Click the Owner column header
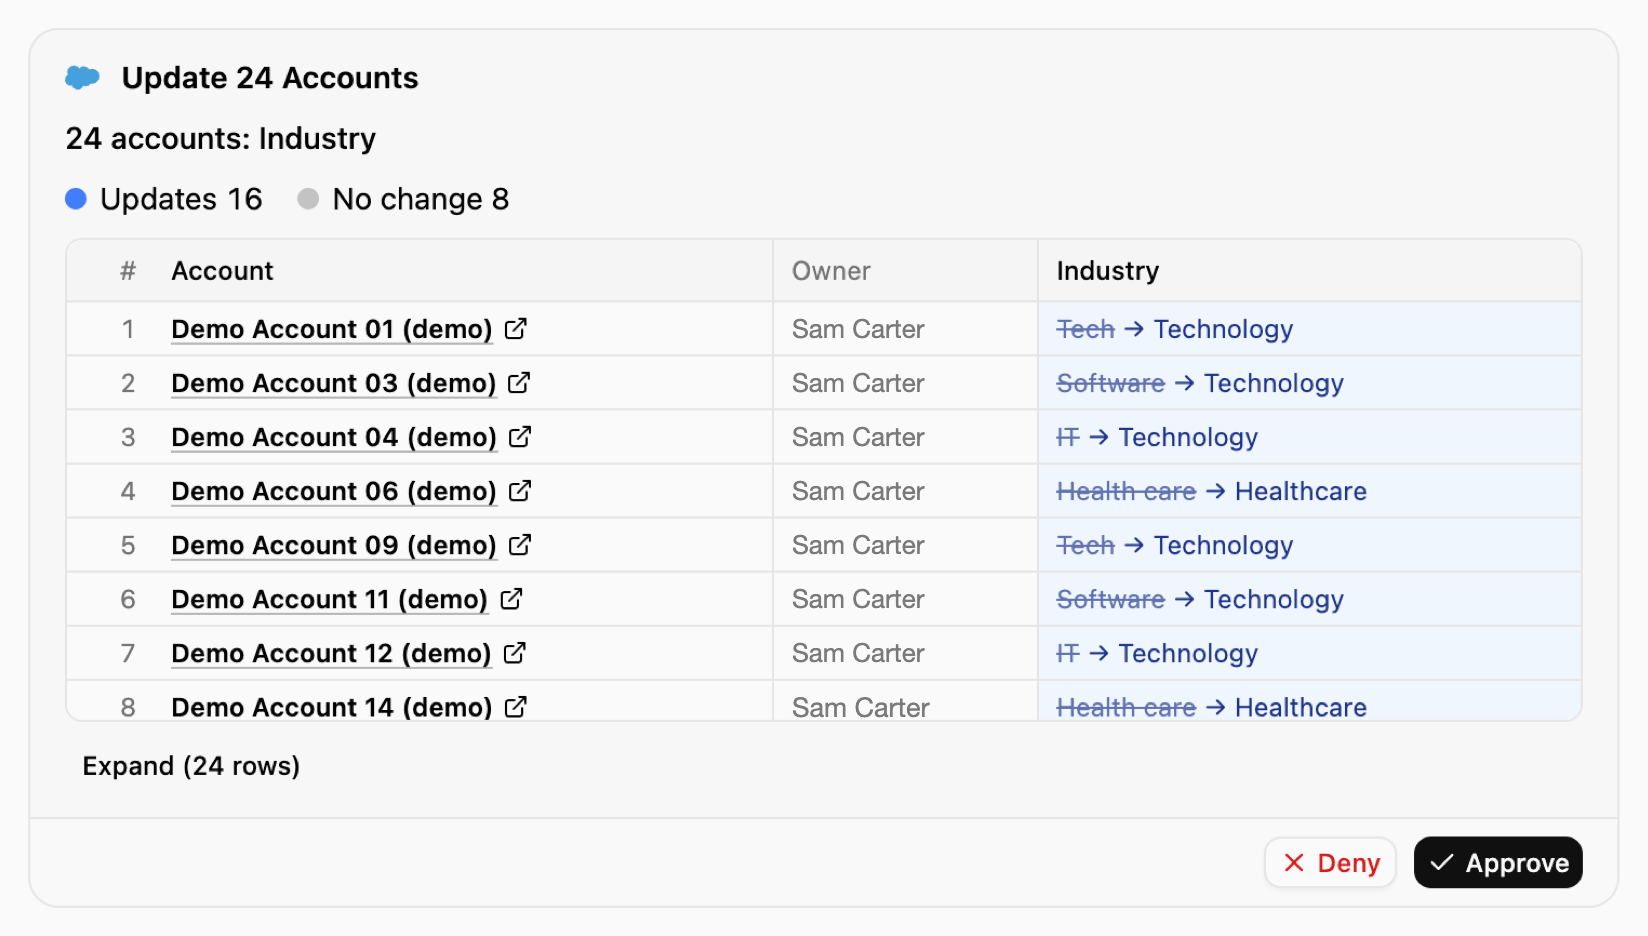The width and height of the screenshot is (1648, 936). pyautogui.click(x=831, y=271)
